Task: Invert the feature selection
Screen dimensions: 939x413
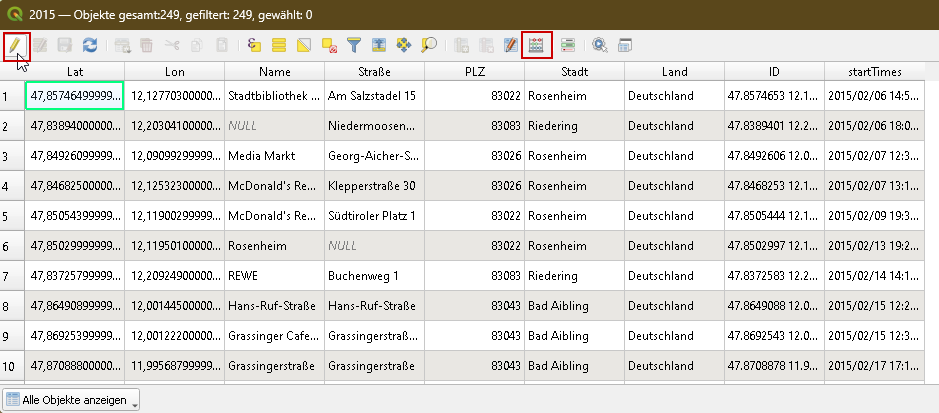Action: click(x=304, y=45)
